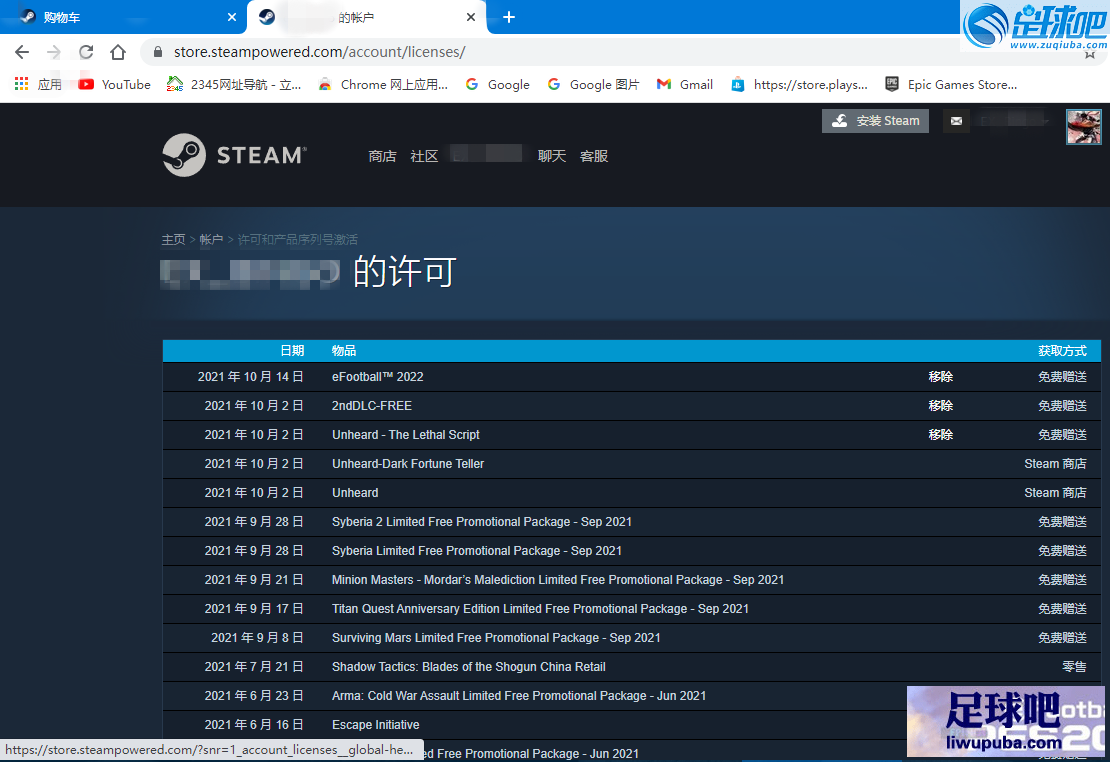Close the 购物车 tab
This screenshot has height=762, width=1110.
(231, 17)
